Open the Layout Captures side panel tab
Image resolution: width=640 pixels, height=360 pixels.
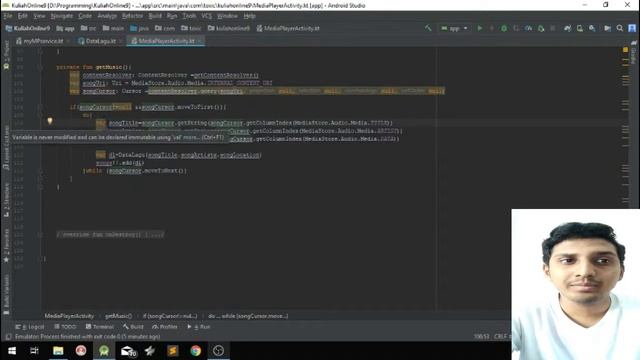click(6, 147)
